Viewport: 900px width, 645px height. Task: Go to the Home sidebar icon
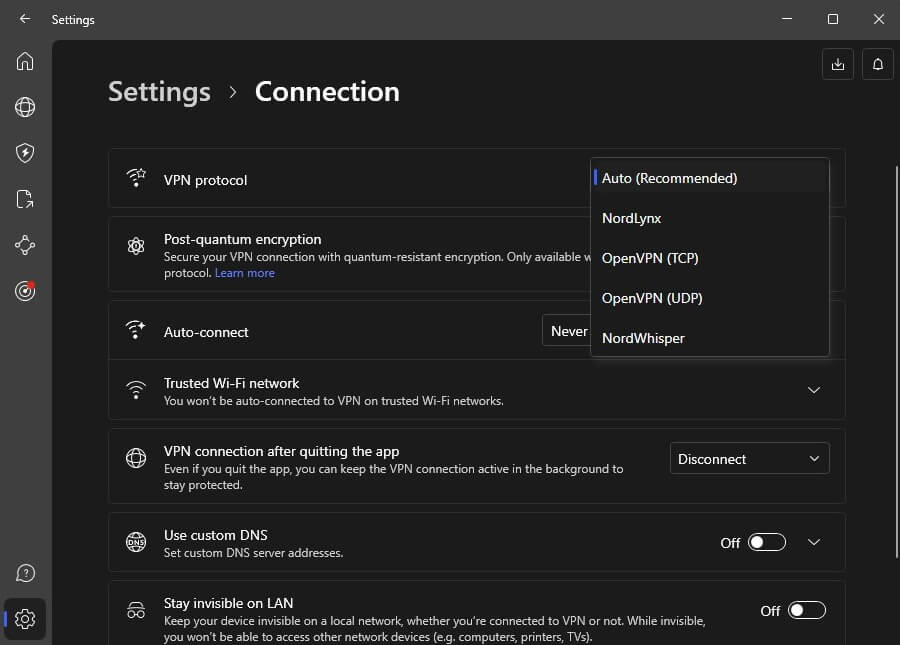[25, 61]
